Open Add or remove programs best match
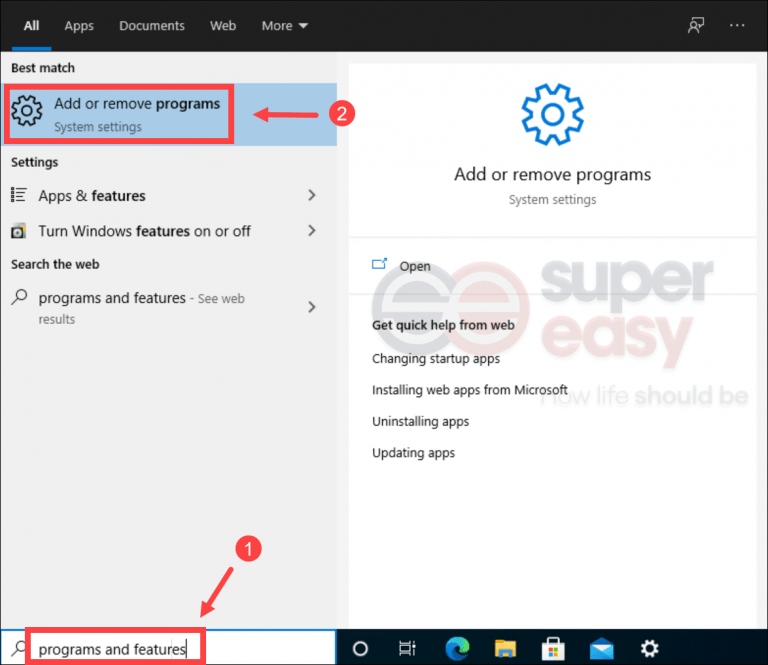The width and height of the screenshot is (768, 665). pyautogui.click(x=169, y=115)
